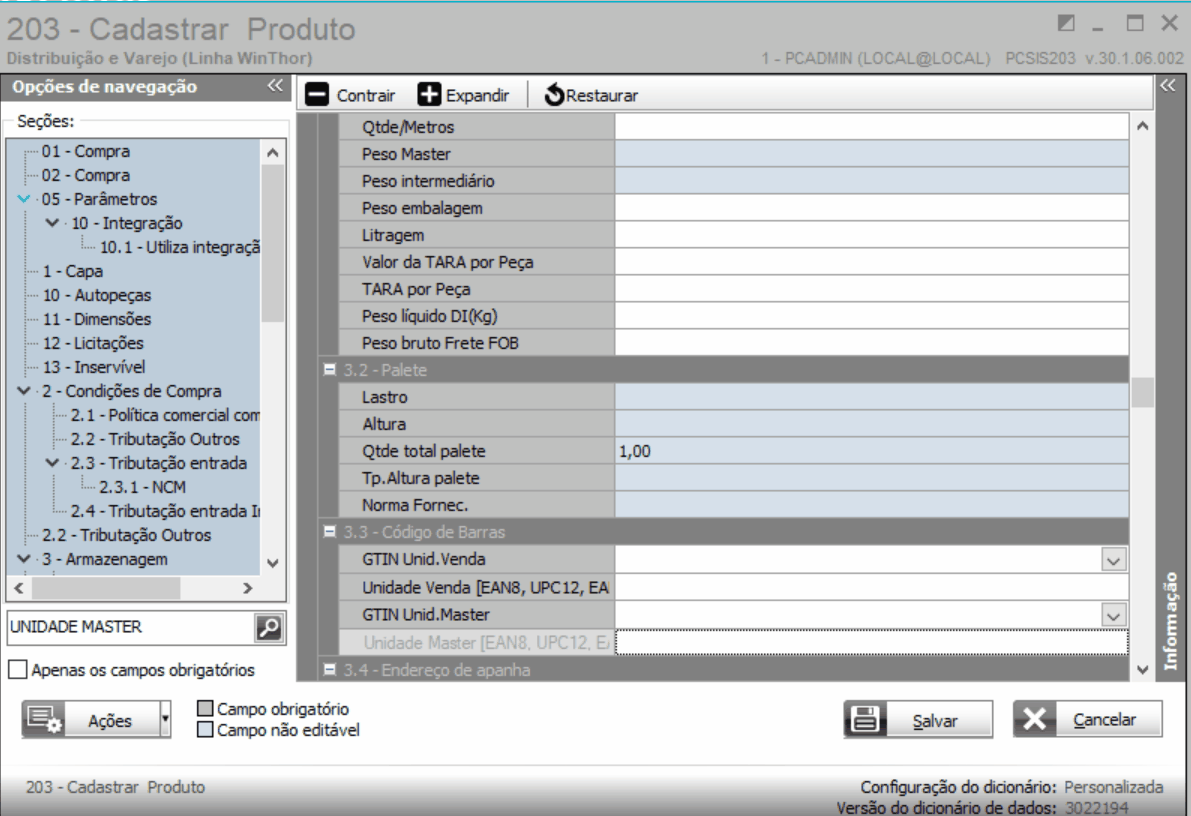Image resolution: width=1191 pixels, height=816 pixels.
Task: Collapse the 3.2 - Palete section
Action: (330, 370)
